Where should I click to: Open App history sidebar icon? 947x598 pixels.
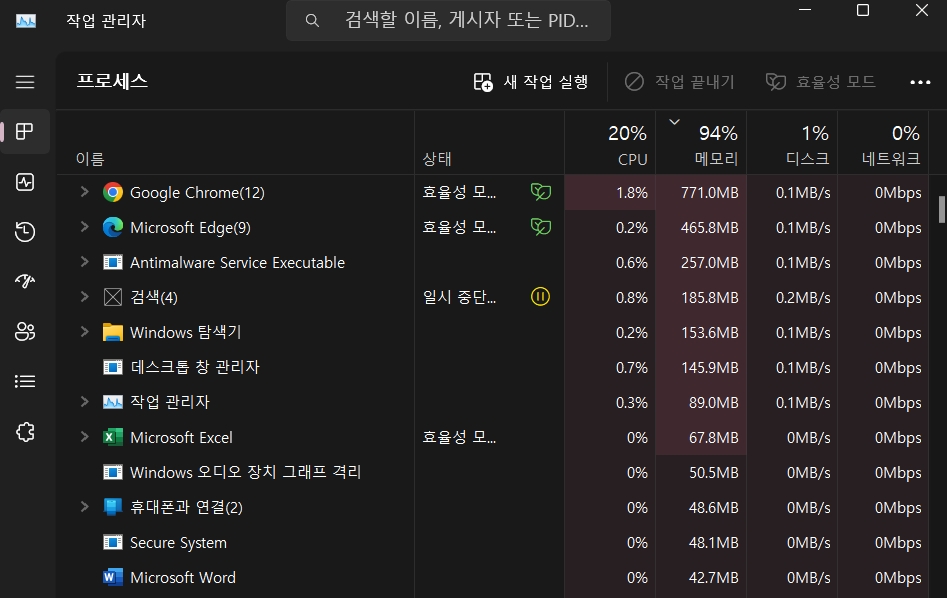click(x=25, y=232)
